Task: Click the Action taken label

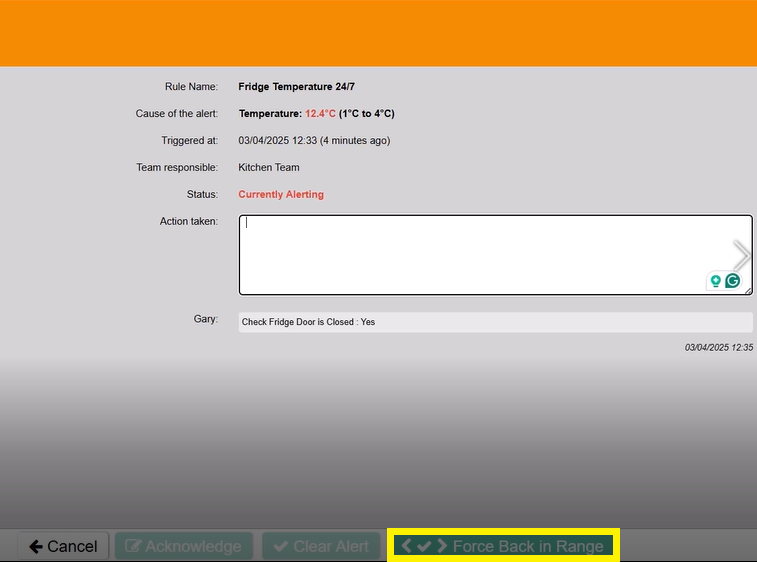Action: (189, 221)
